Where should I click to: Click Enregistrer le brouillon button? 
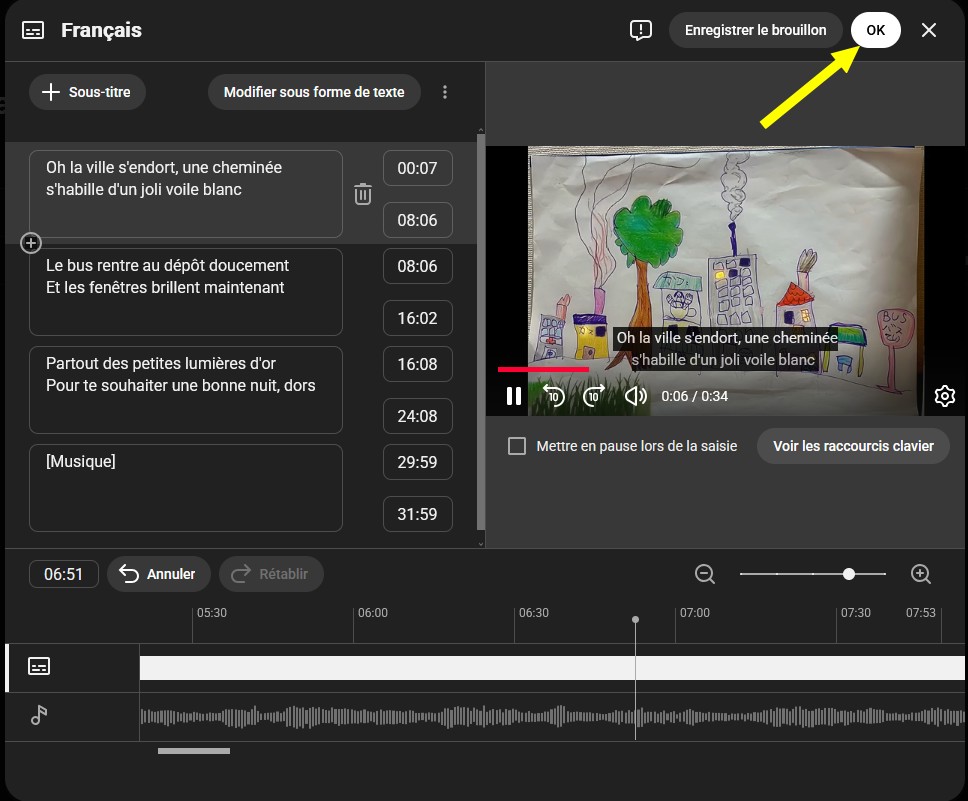pos(755,30)
